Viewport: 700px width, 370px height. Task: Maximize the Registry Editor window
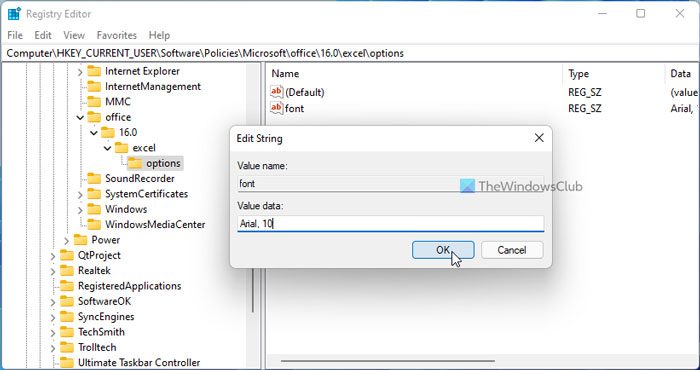coord(641,14)
